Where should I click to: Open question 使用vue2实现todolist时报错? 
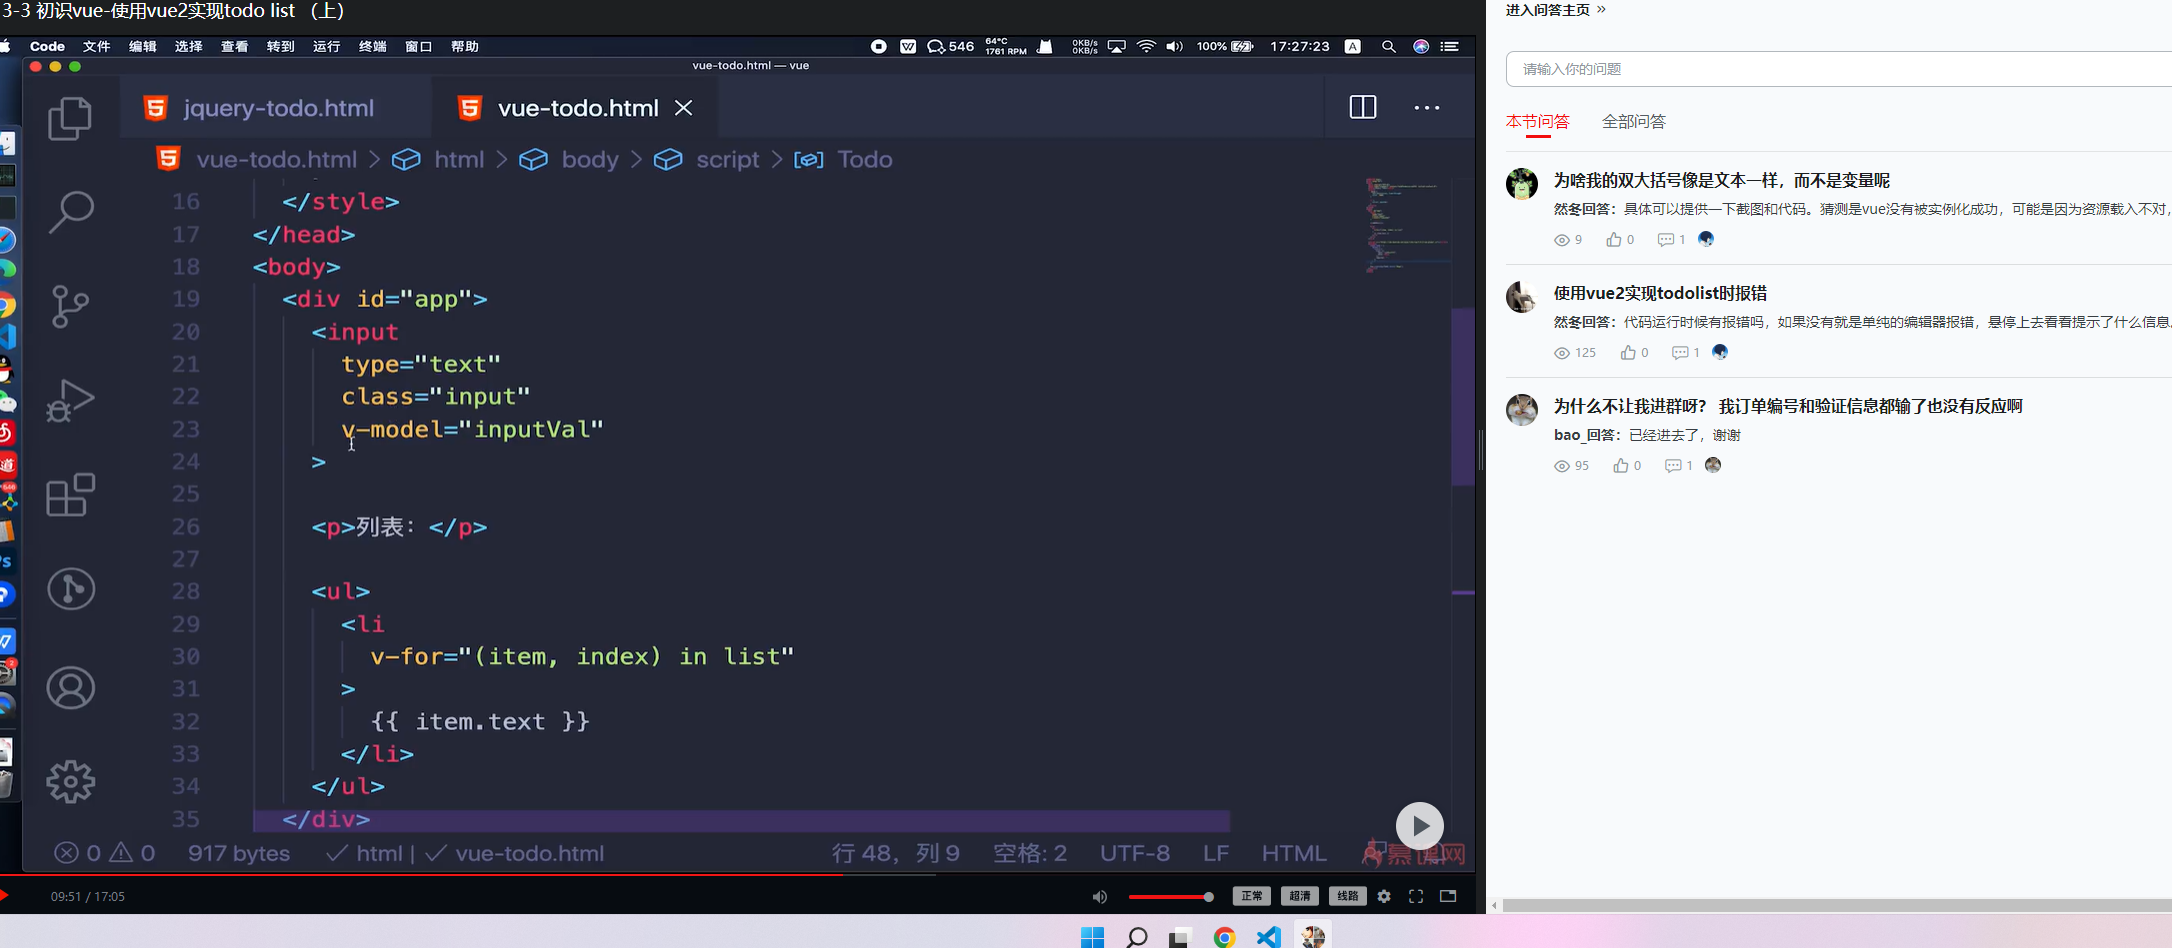(x=1661, y=293)
